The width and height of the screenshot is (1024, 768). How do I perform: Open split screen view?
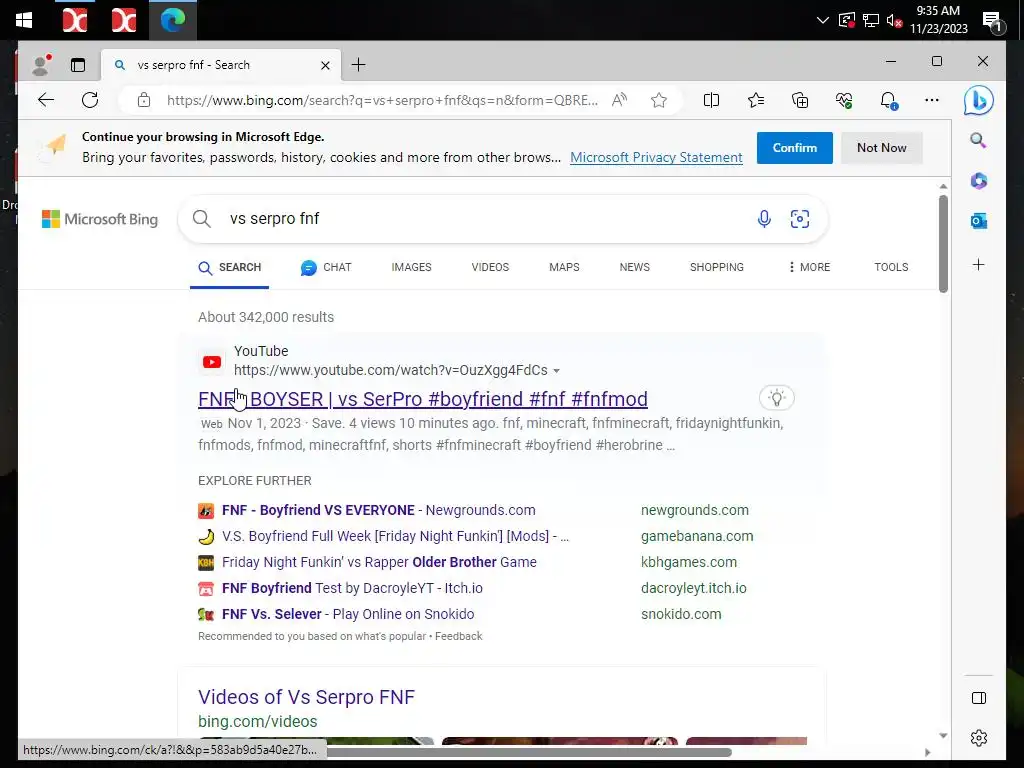coord(711,100)
